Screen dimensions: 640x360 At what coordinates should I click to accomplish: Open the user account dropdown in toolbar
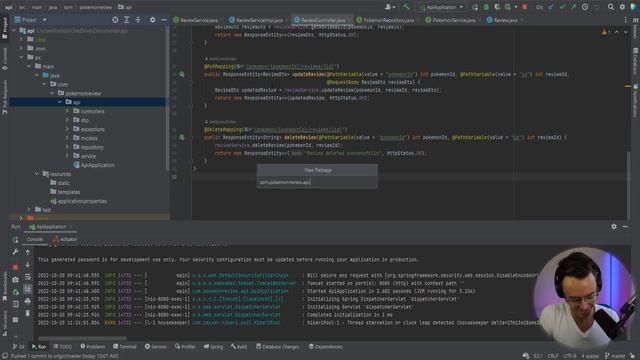coord(390,7)
